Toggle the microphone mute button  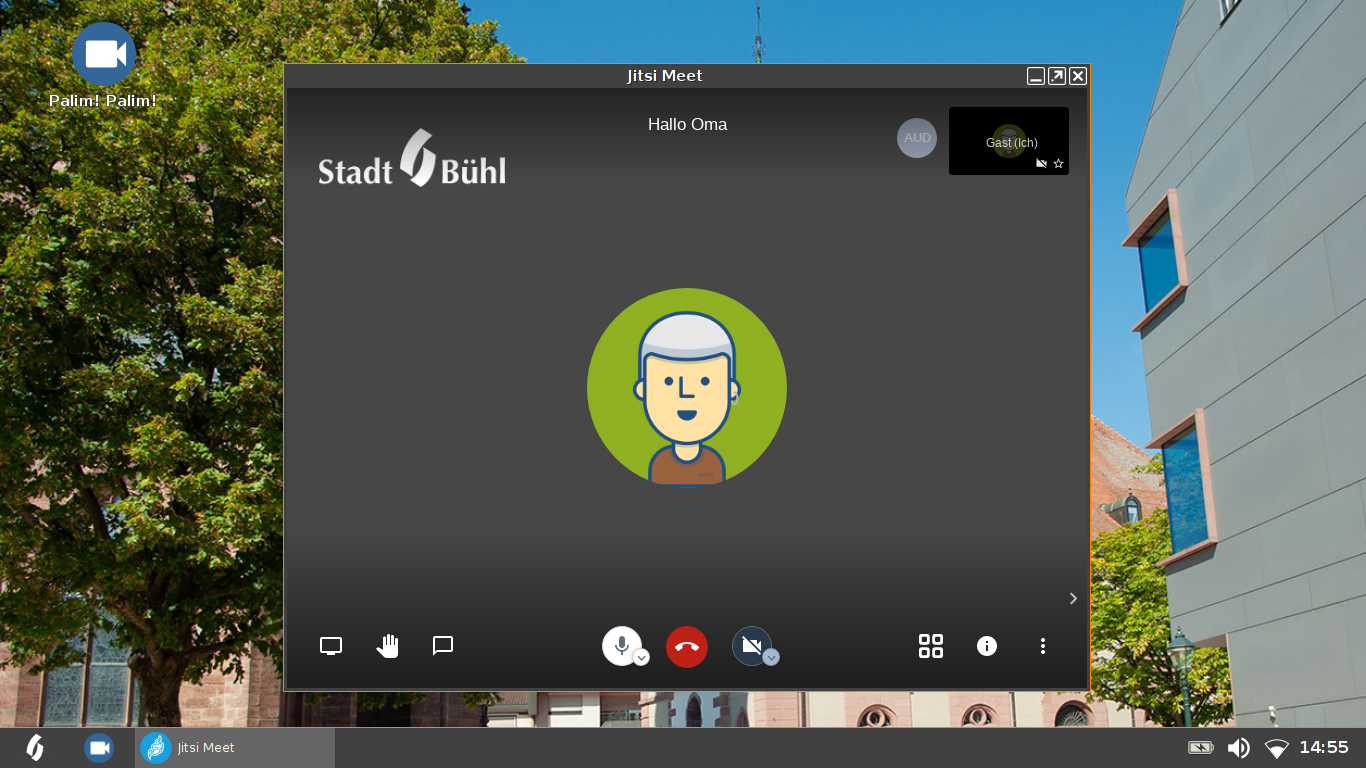coord(620,645)
